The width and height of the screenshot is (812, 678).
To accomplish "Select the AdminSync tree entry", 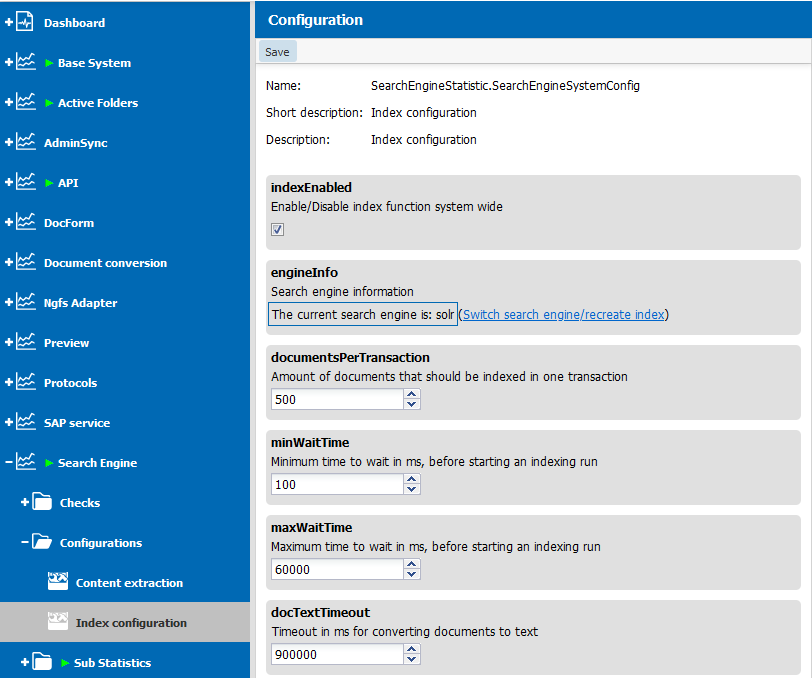I will (76, 143).
